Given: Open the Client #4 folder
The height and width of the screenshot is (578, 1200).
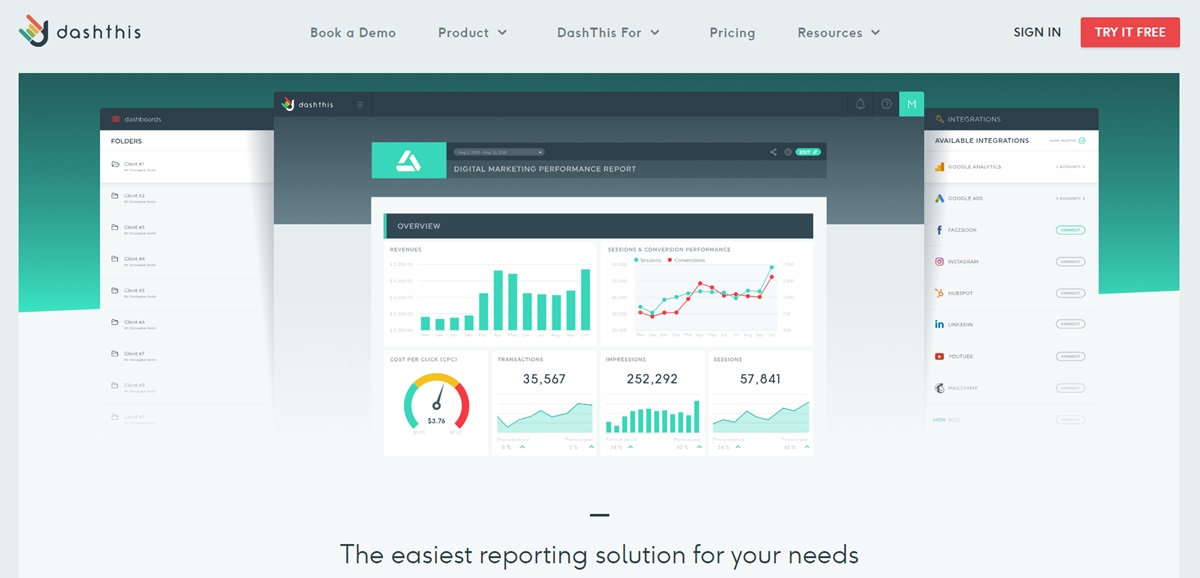Looking at the screenshot, I should 187,261.
